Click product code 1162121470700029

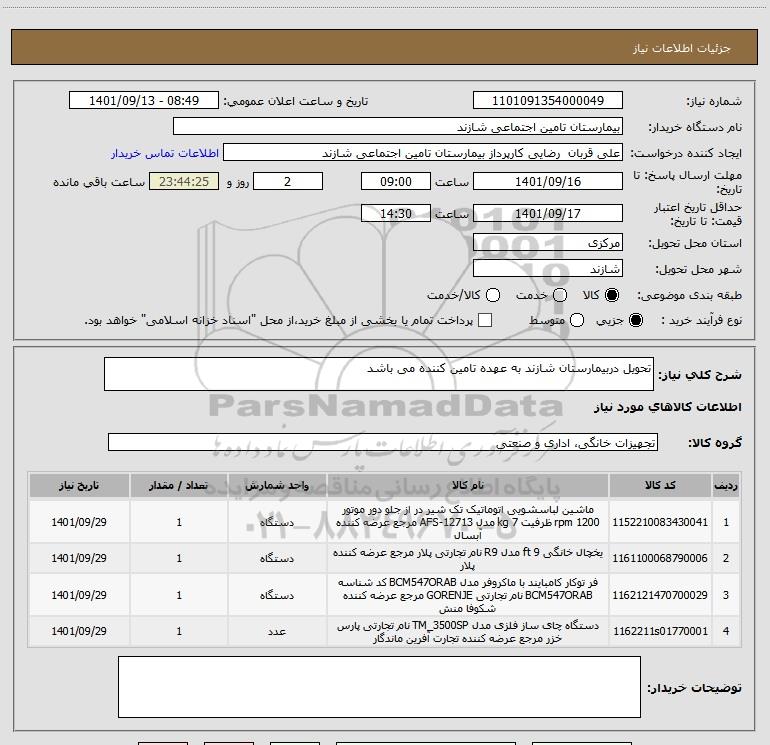(x=660, y=595)
